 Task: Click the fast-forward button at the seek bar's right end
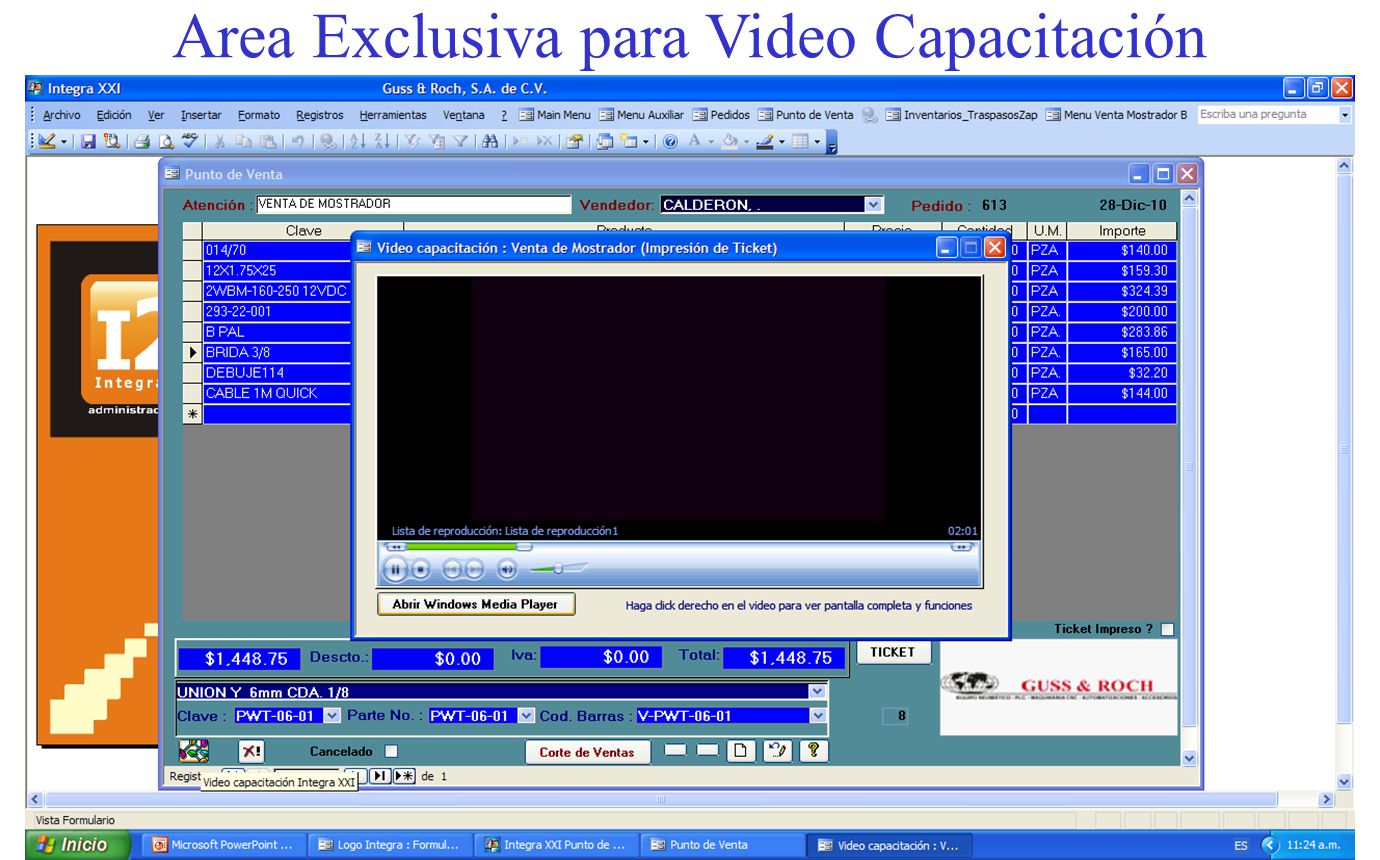pyautogui.click(x=962, y=547)
